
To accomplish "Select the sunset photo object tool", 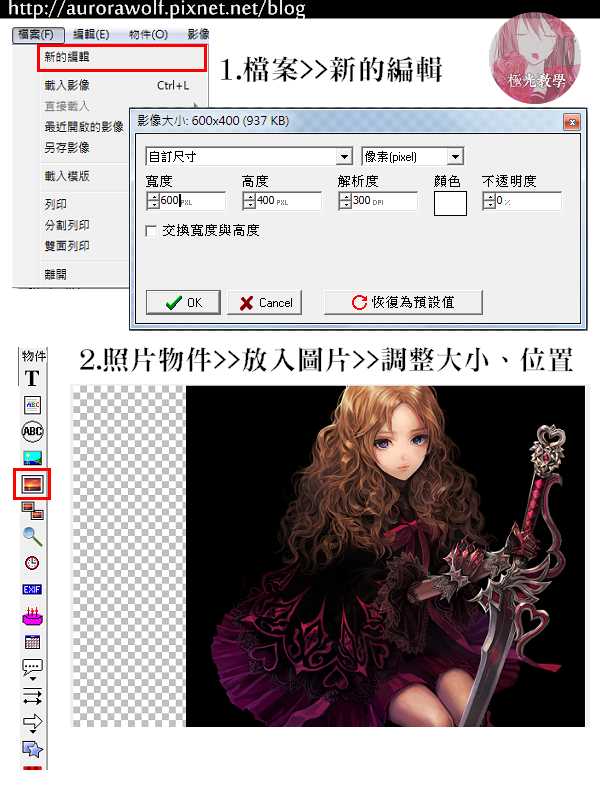I will point(32,484).
